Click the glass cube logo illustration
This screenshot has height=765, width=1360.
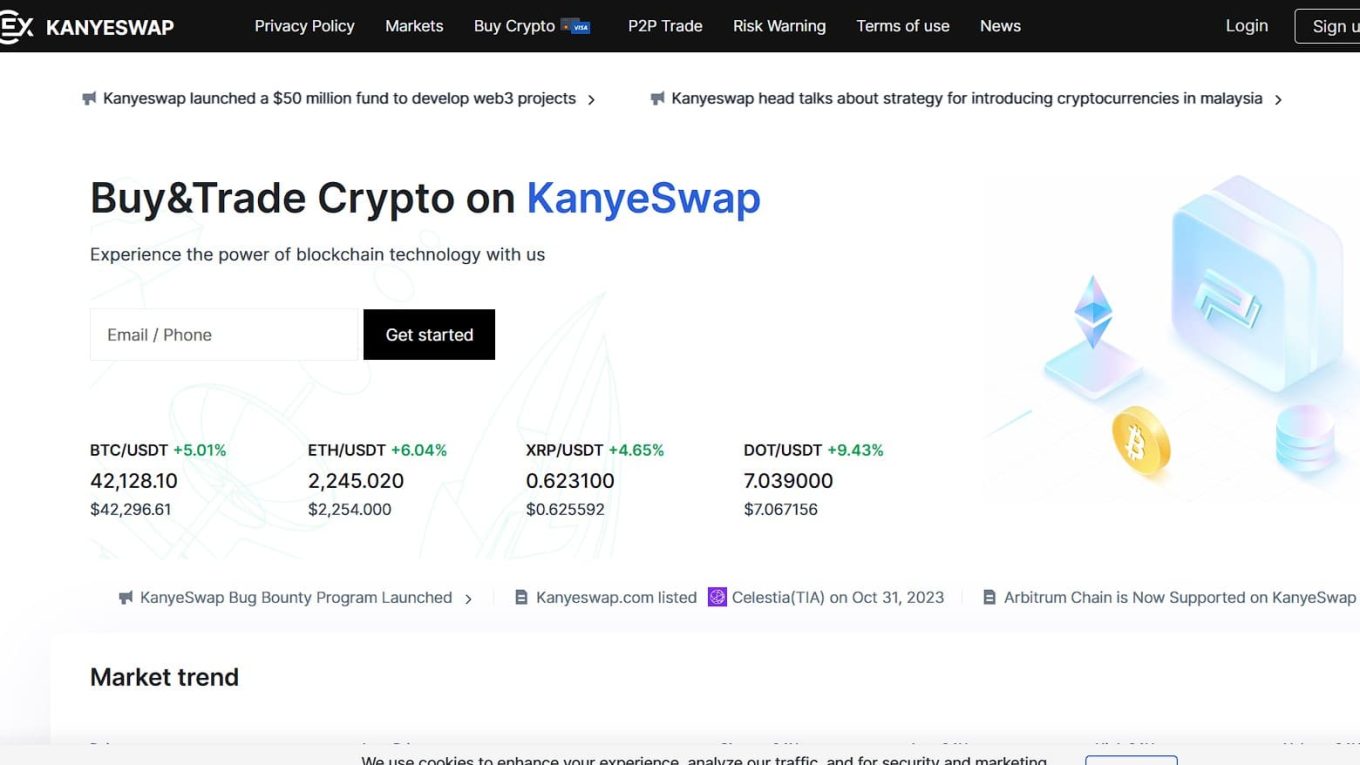click(1257, 283)
